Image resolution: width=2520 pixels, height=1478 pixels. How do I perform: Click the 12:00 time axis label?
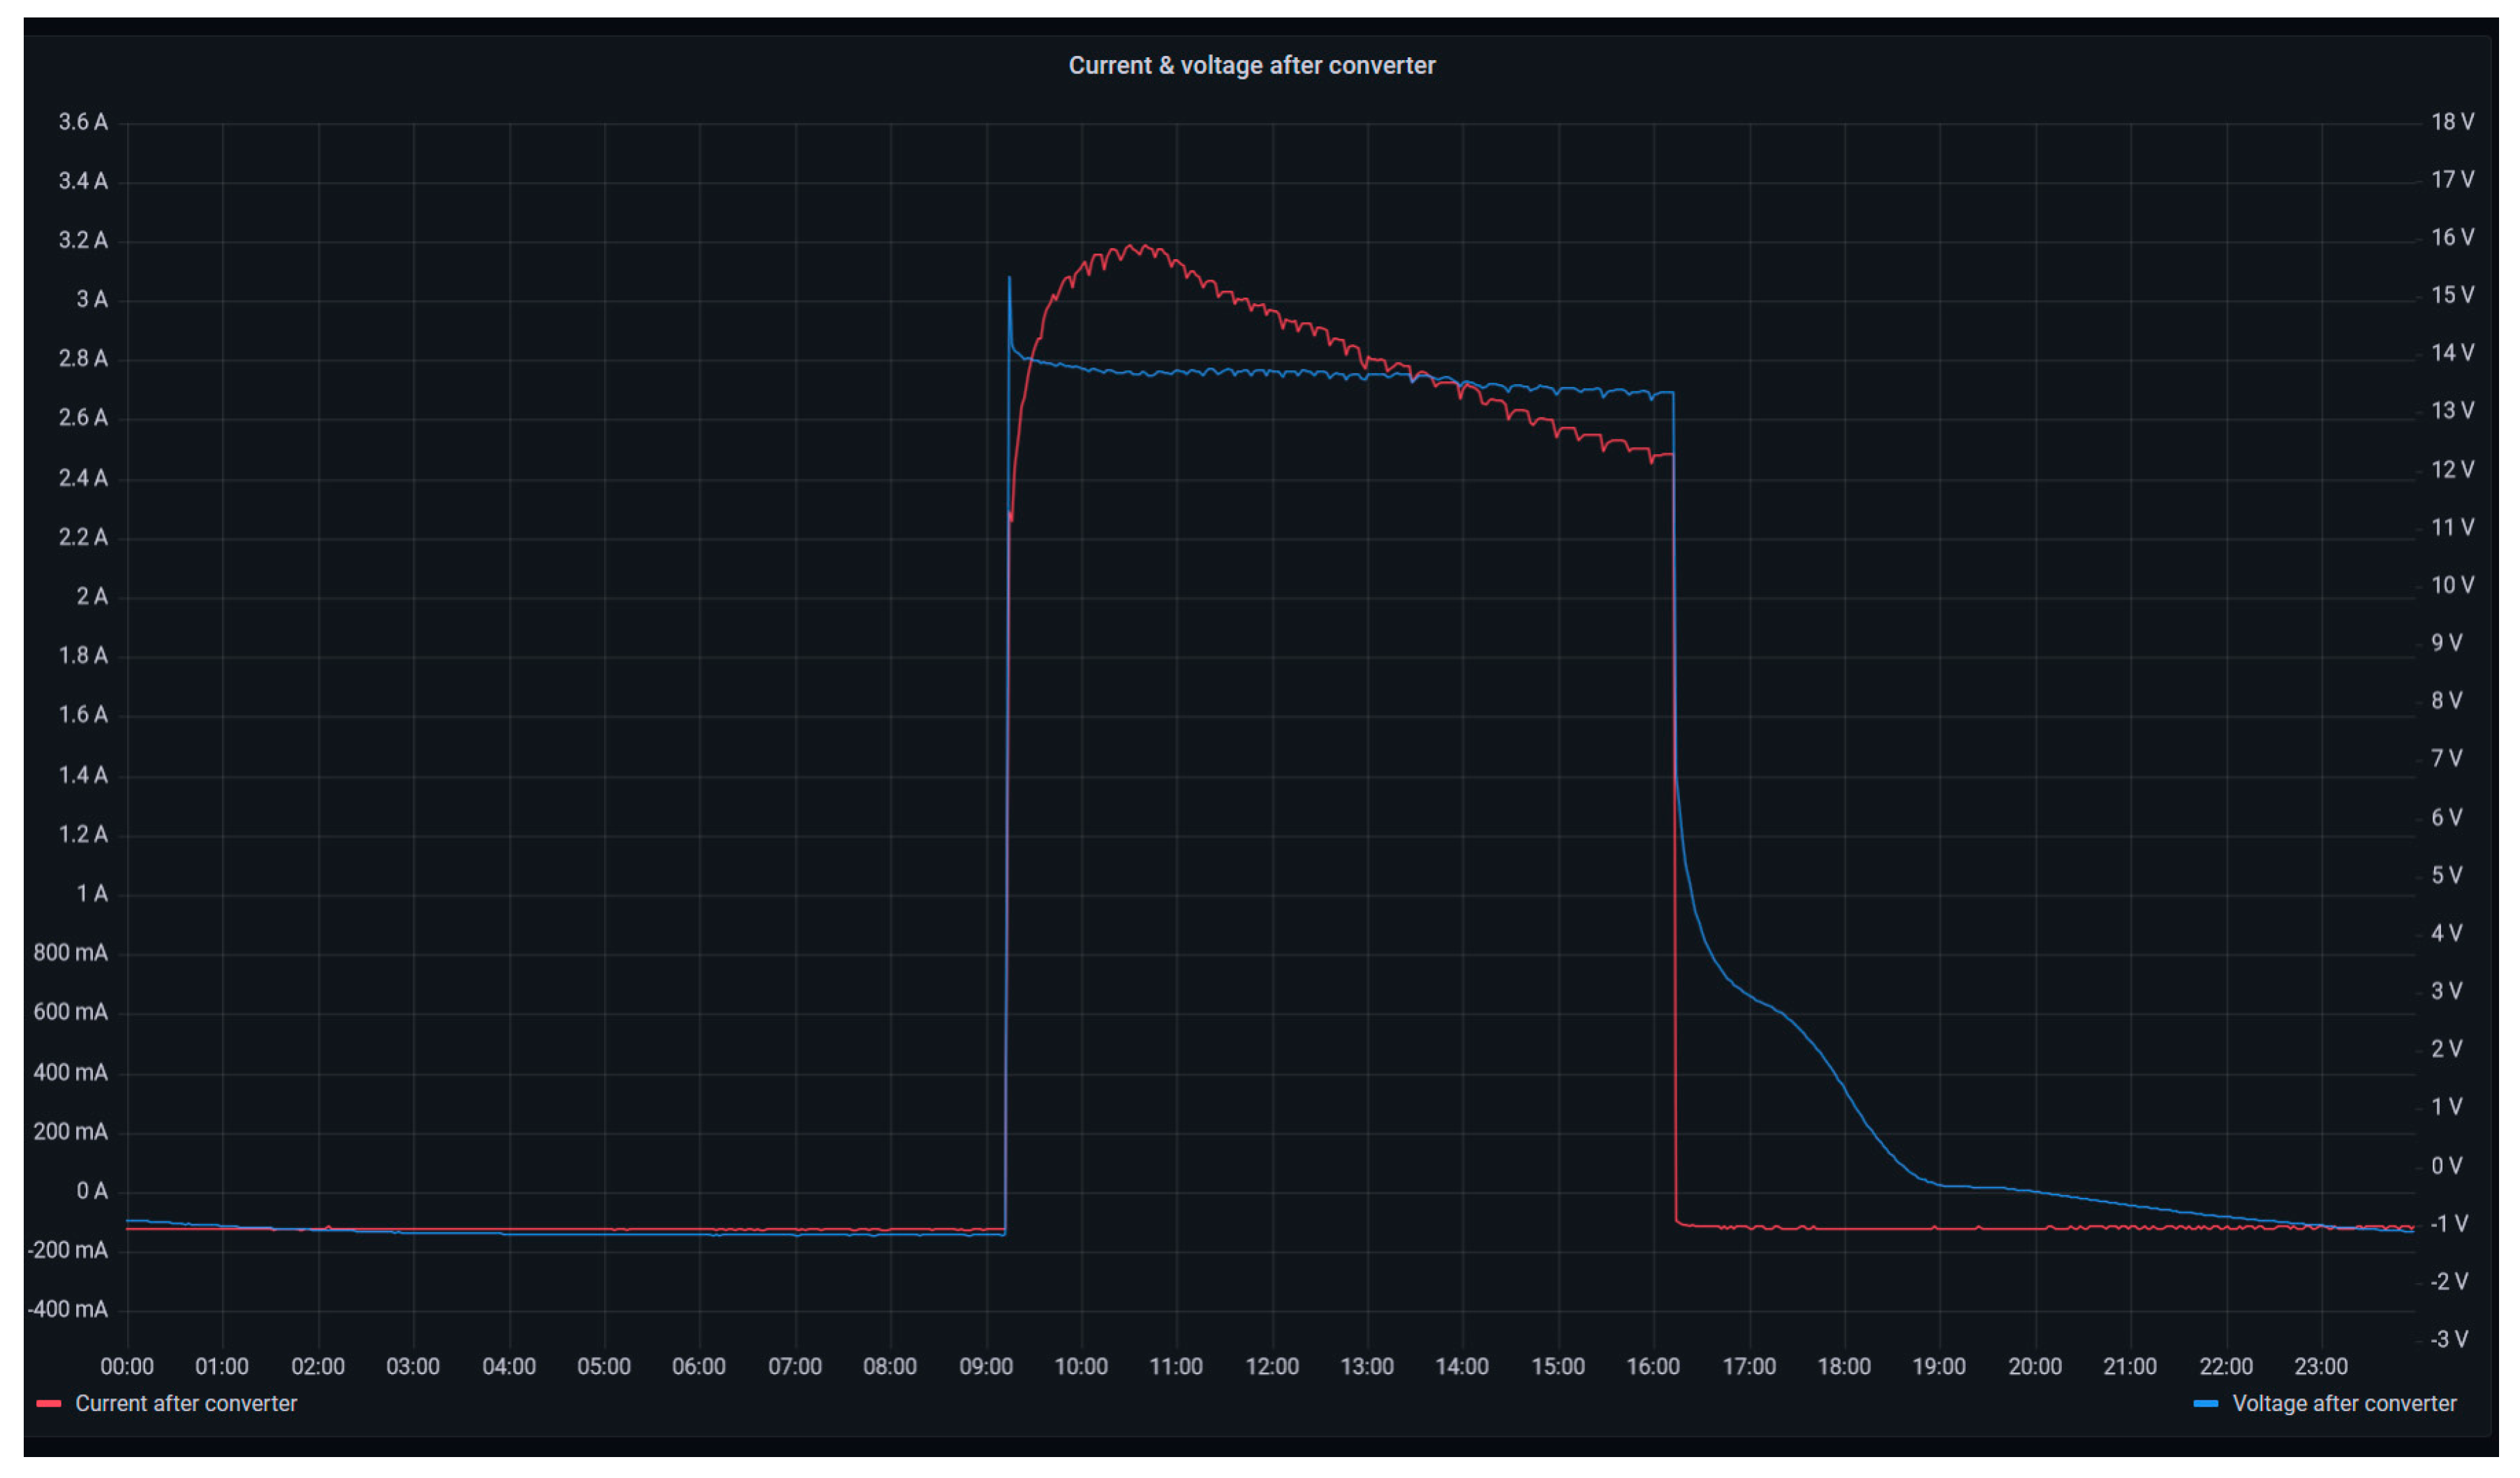[x=1272, y=1366]
